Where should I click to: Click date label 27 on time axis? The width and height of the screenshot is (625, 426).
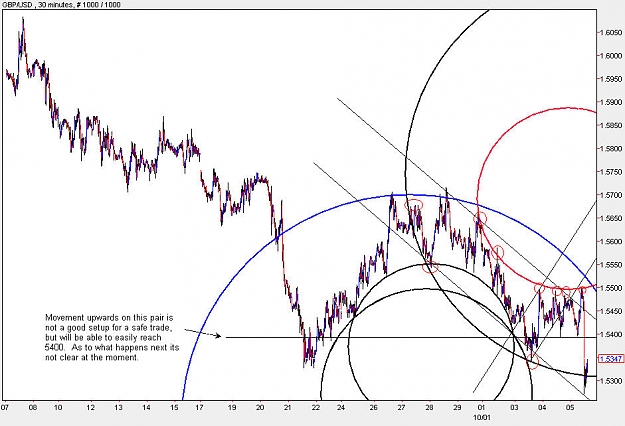pyautogui.click(x=401, y=408)
